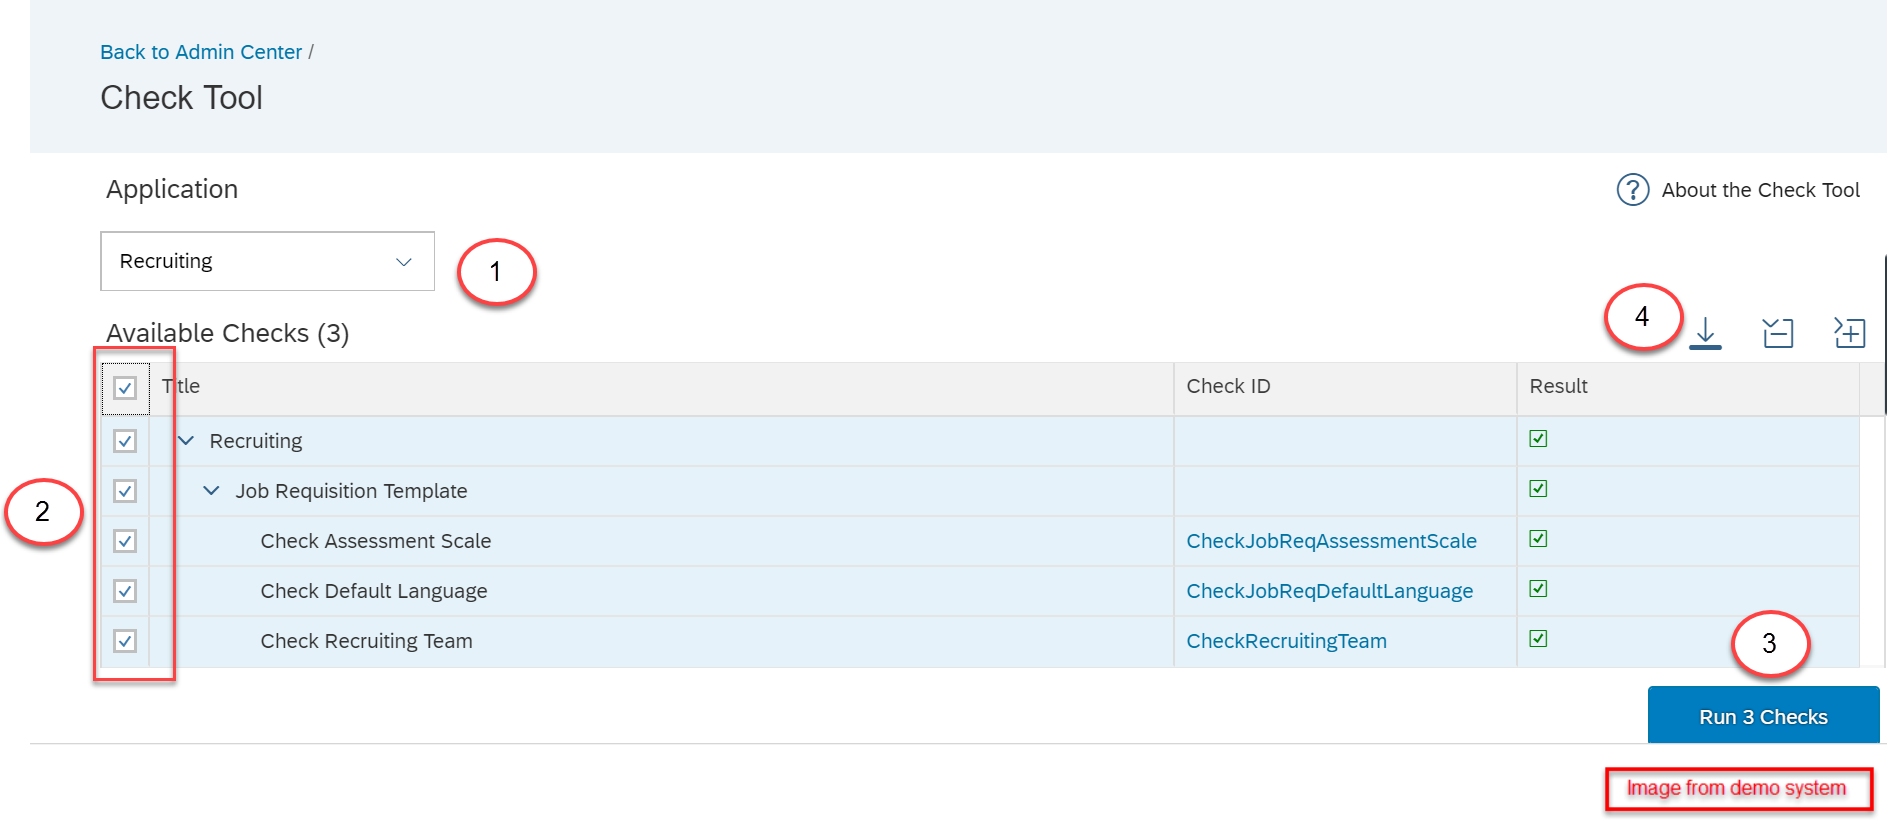The image size is (1887, 821).
Task: Toggle the select-all checkbox in table header
Action: click(x=125, y=388)
